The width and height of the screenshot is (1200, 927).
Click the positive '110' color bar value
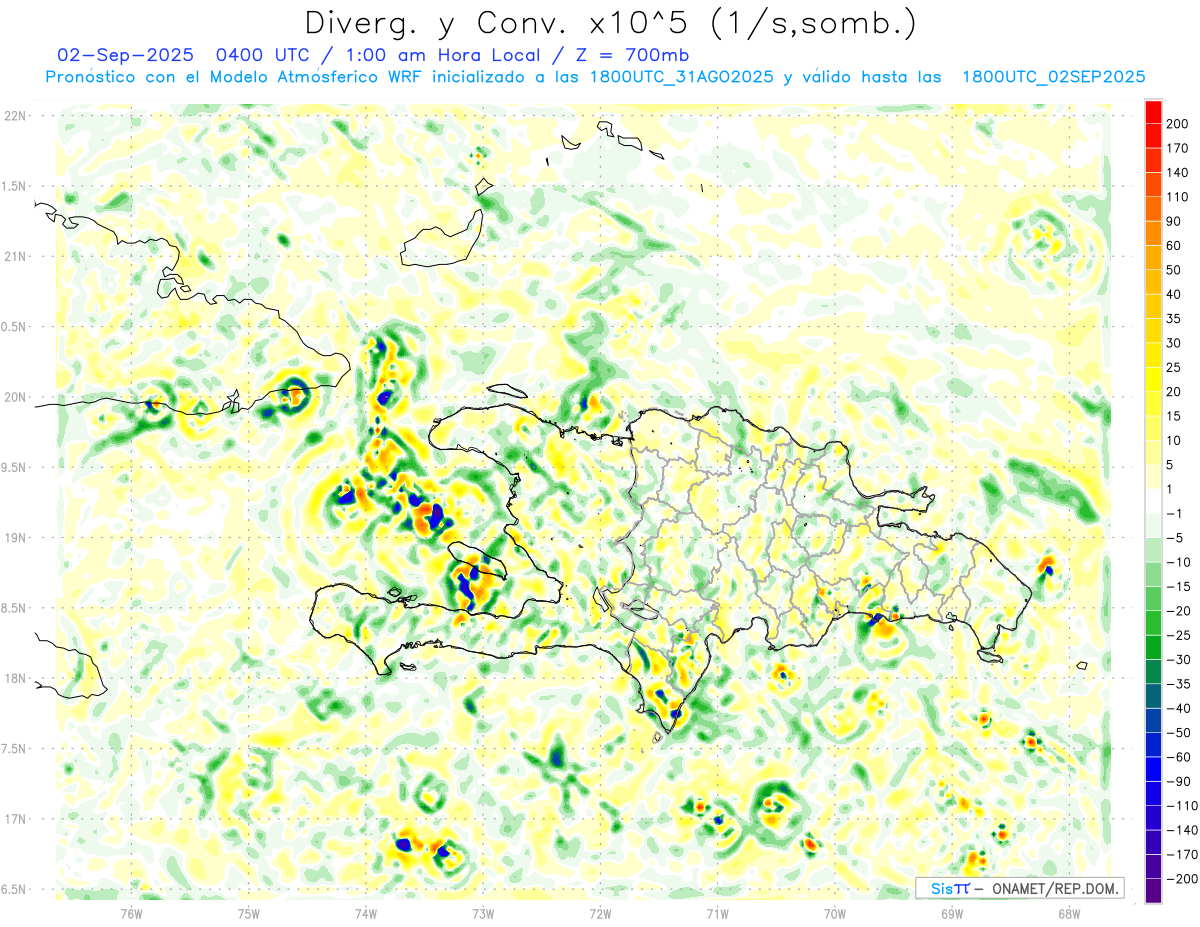click(1178, 197)
